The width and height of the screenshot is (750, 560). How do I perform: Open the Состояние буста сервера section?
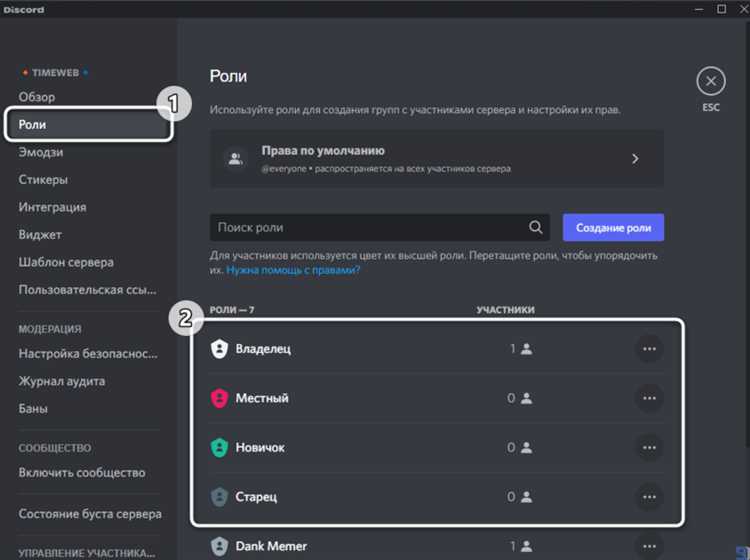(90, 514)
